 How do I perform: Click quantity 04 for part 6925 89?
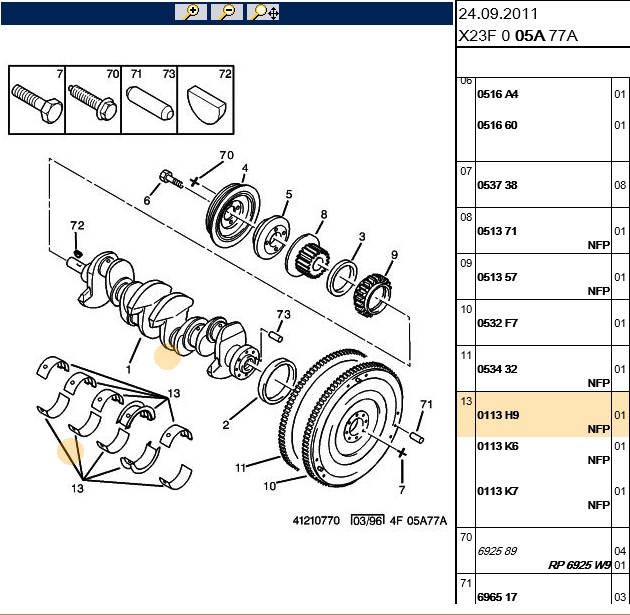pyautogui.click(x=620, y=551)
